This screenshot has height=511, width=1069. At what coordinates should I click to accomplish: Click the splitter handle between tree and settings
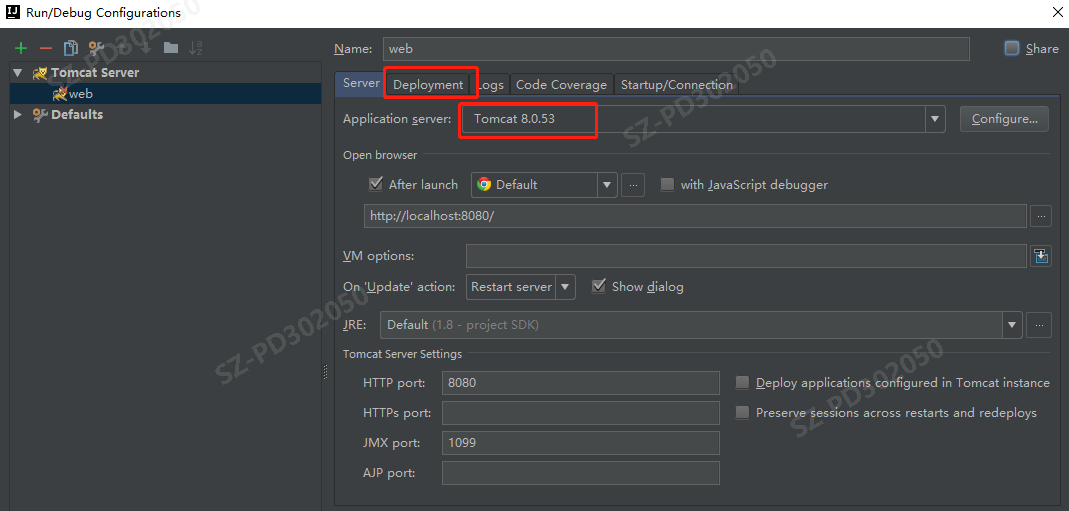pyautogui.click(x=326, y=372)
